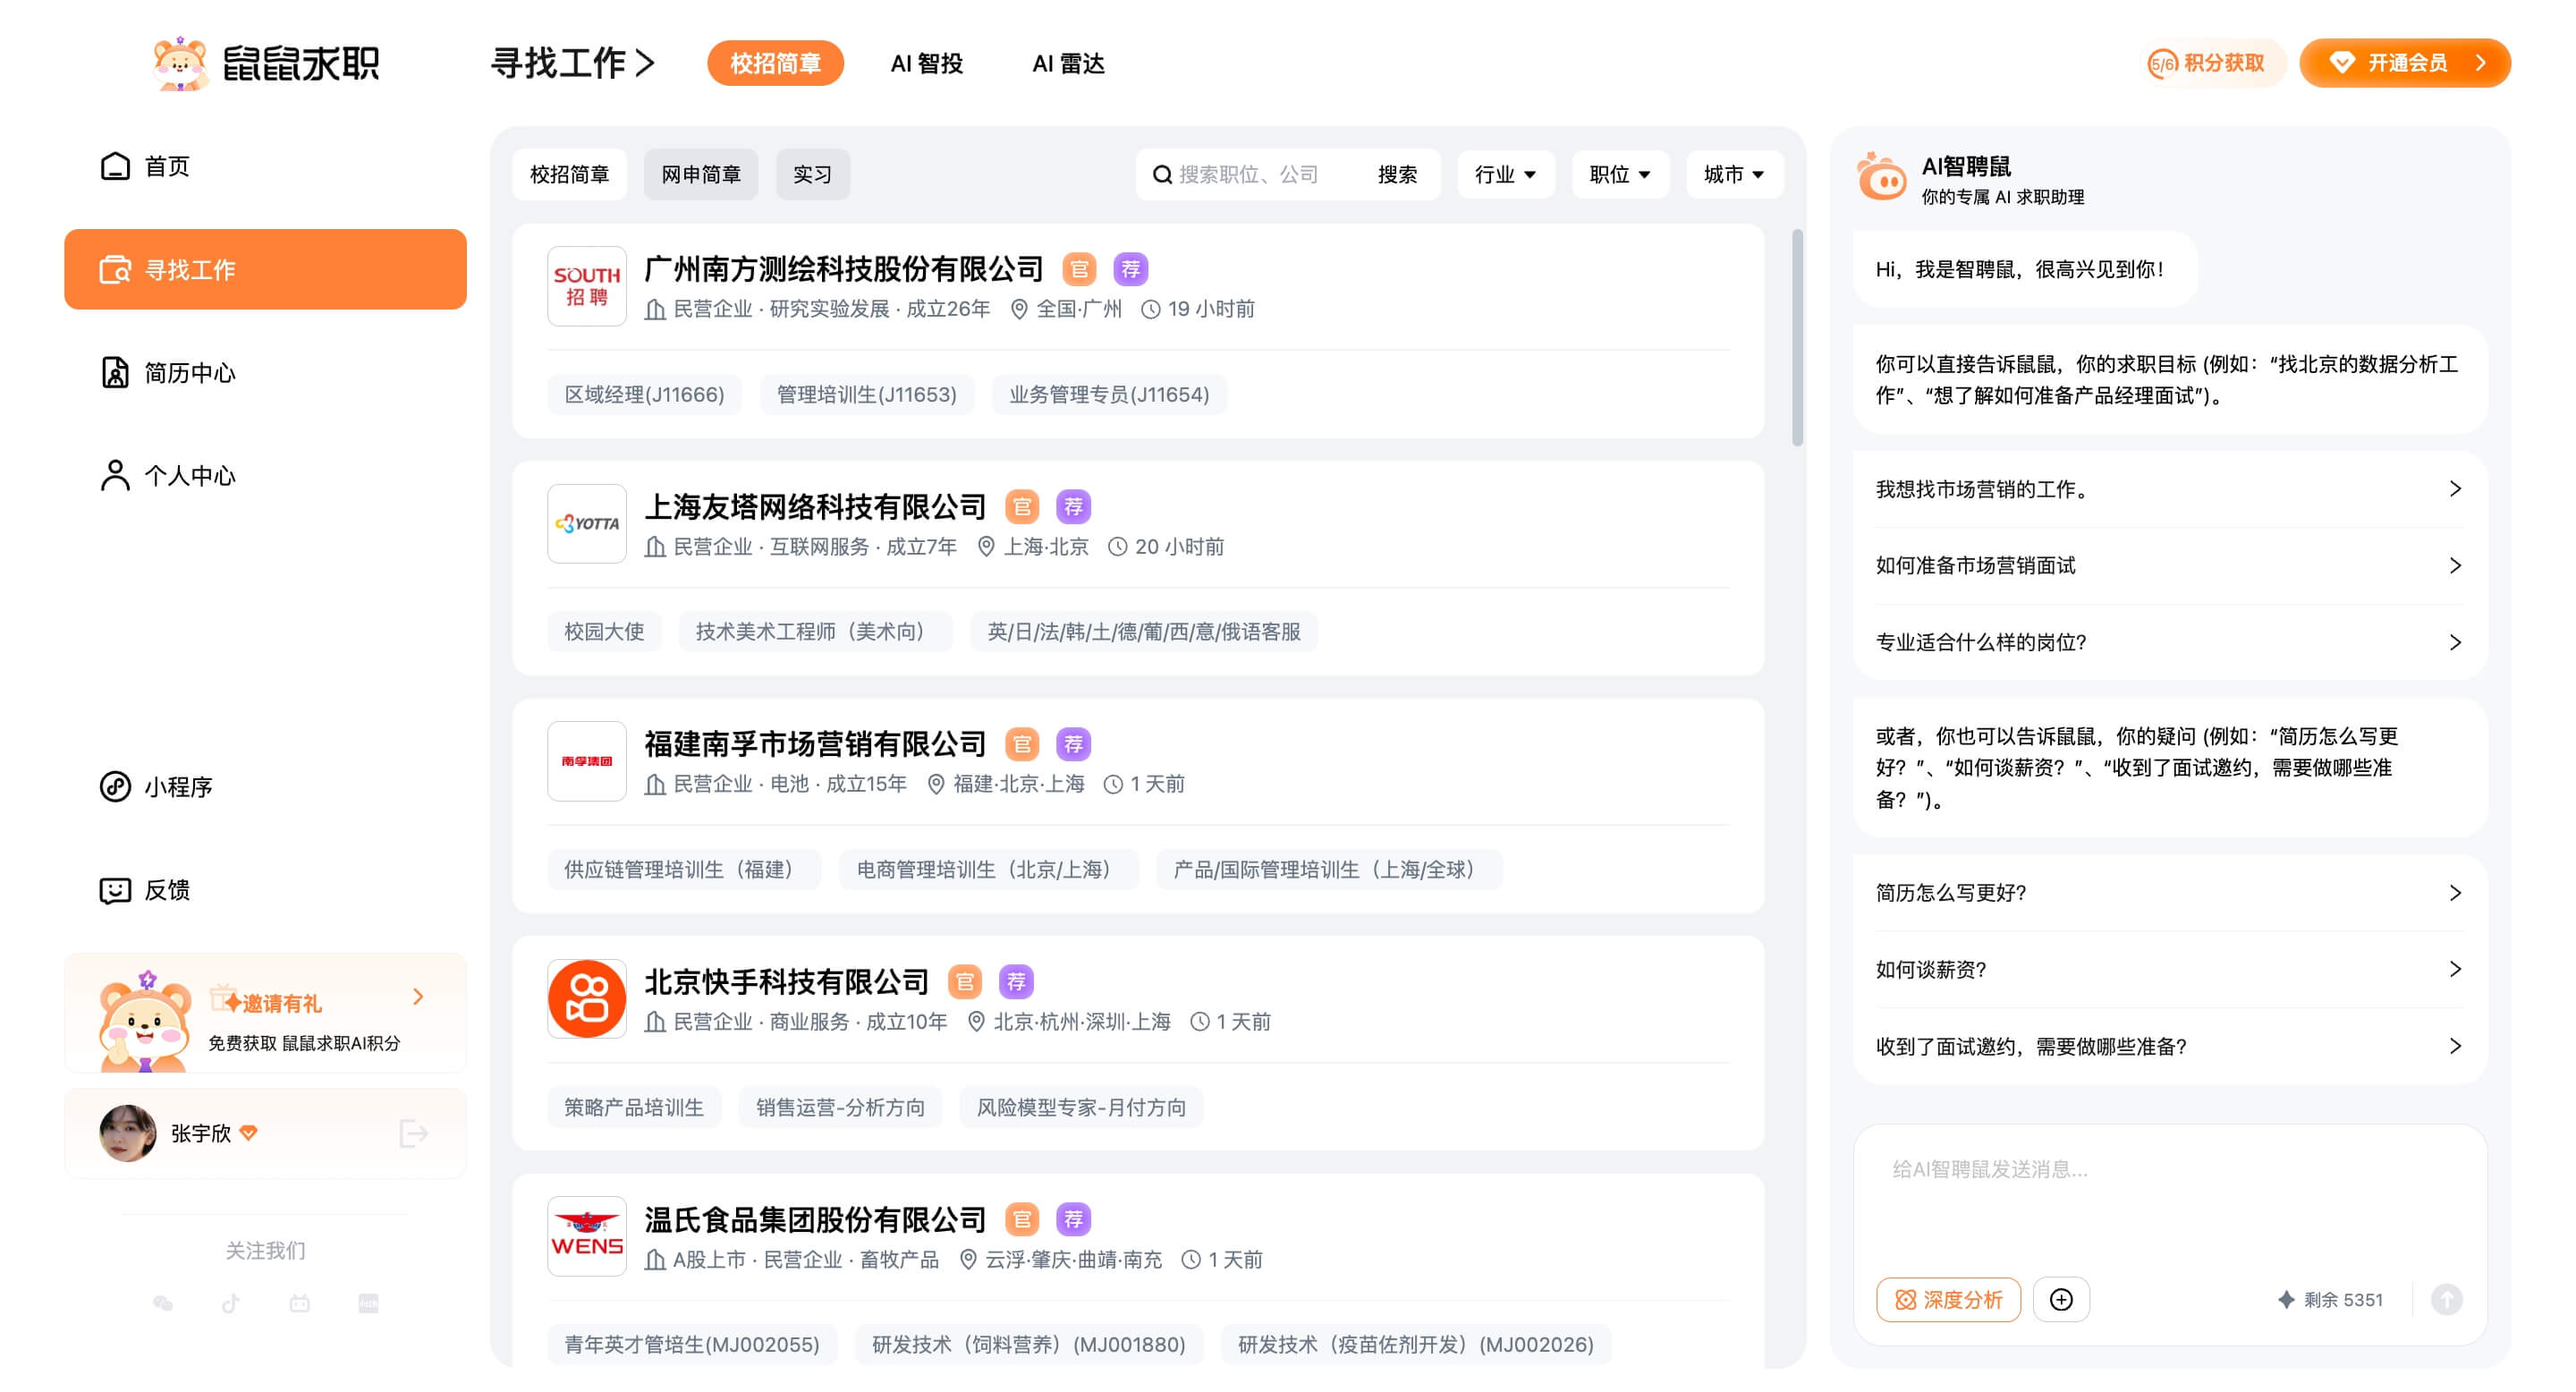
Task: Expand the 如何谈薪资? suggestion
Action: pos(2168,969)
